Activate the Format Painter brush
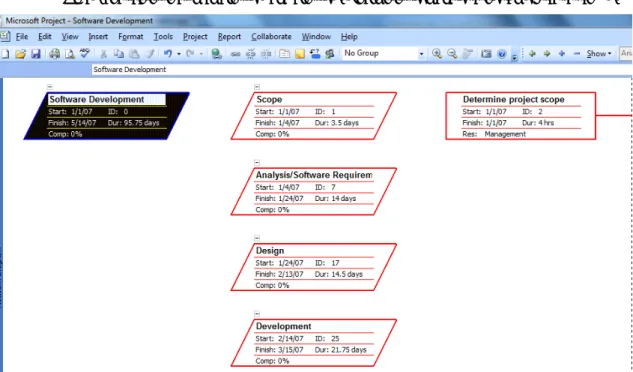 [150, 53]
